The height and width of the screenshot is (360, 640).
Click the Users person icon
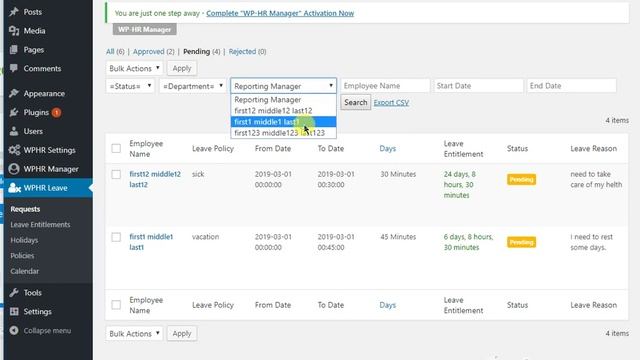pos(14,131)
